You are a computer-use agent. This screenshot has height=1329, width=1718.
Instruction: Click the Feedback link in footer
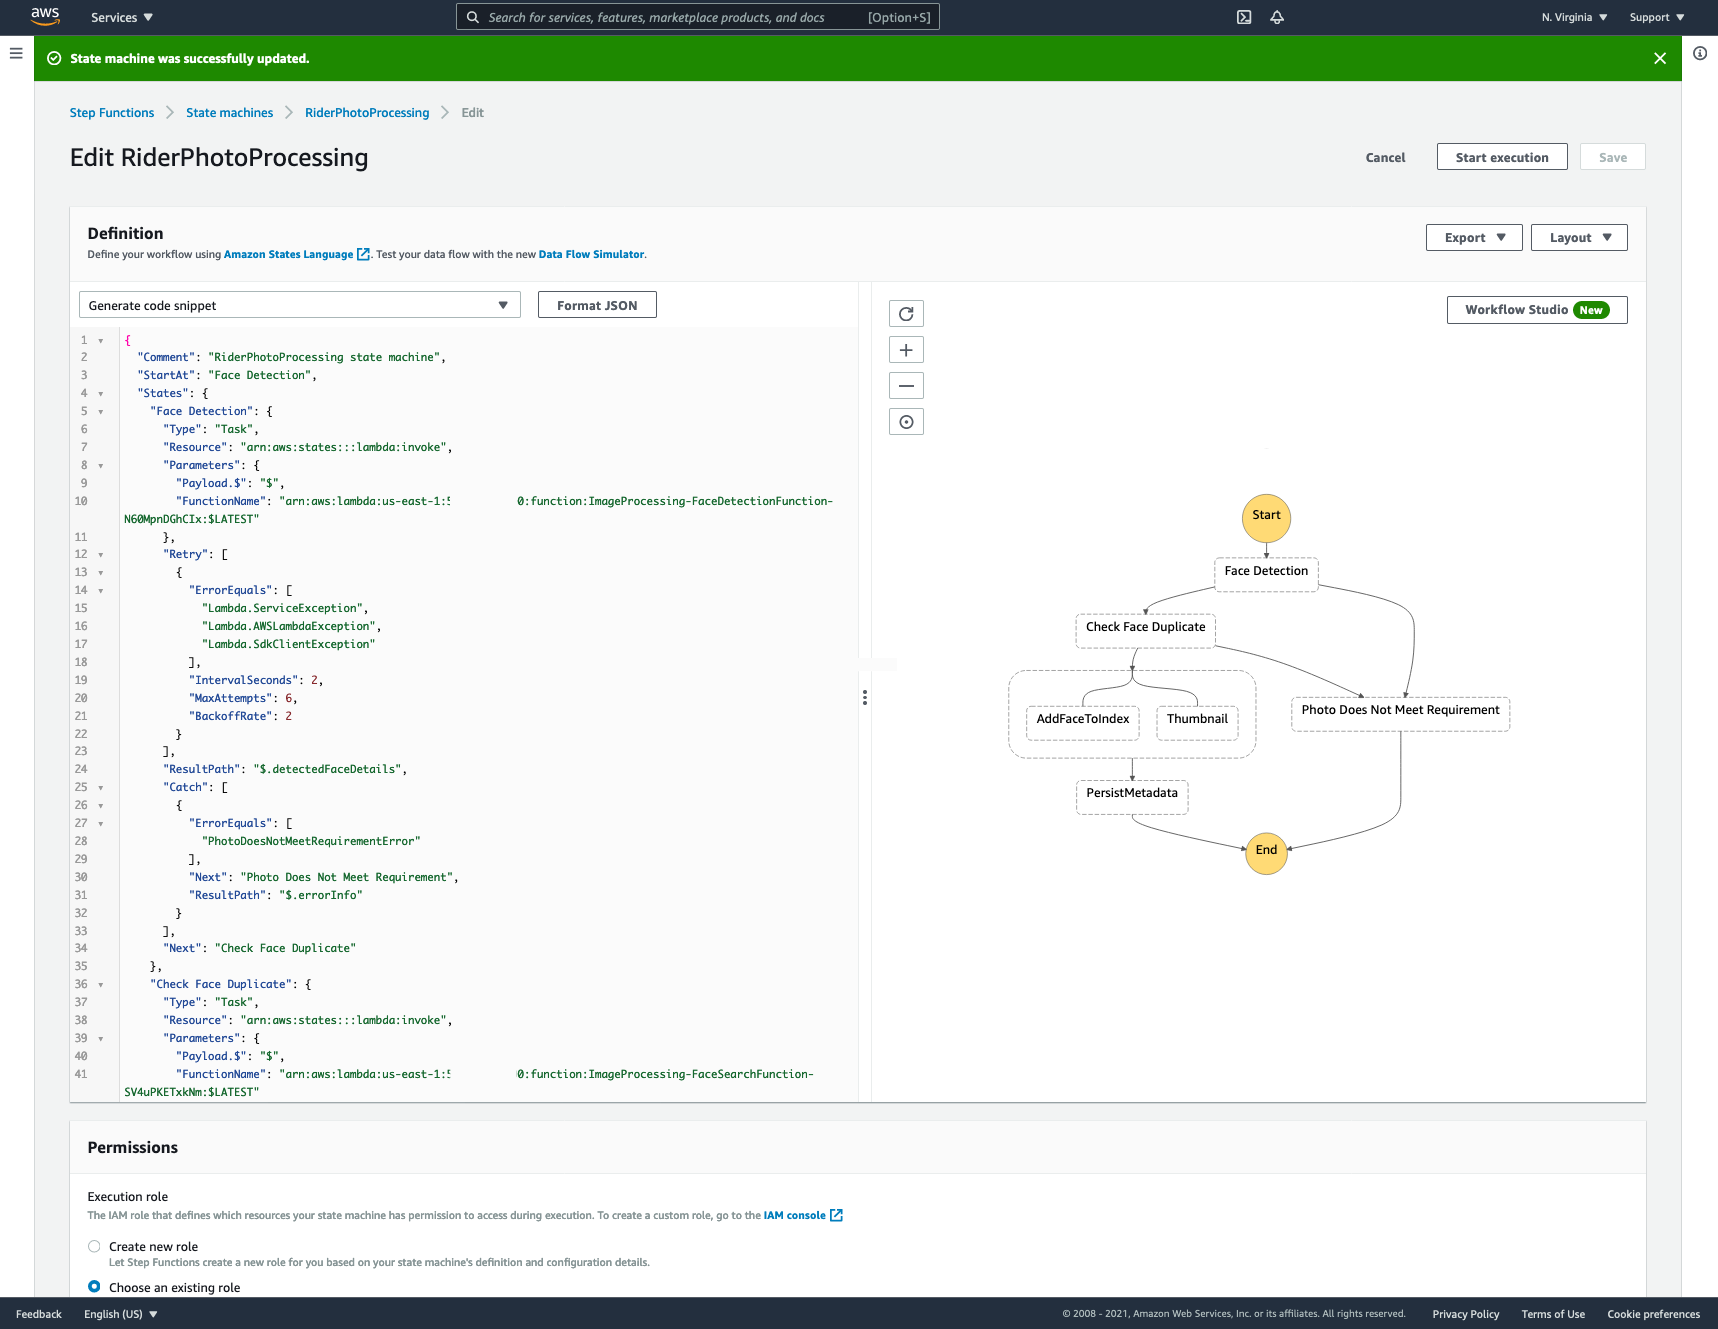point(39,1314)
